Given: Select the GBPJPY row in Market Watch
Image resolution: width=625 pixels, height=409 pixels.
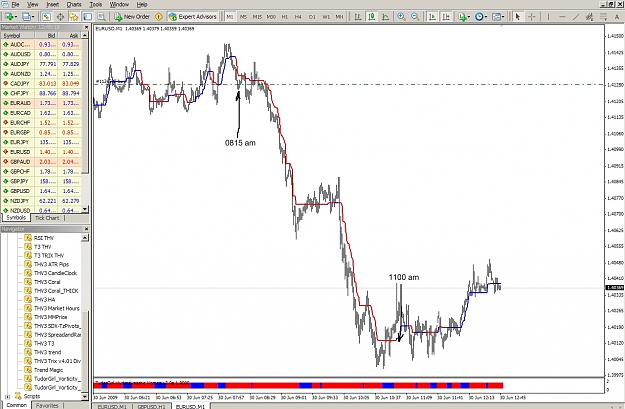Looking at the screenshot, I should tap(41, 181).
